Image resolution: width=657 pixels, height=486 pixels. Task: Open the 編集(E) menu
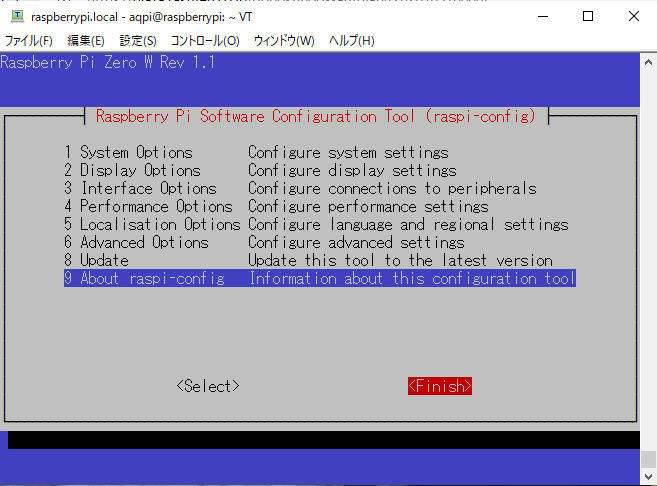coord(85,41)
